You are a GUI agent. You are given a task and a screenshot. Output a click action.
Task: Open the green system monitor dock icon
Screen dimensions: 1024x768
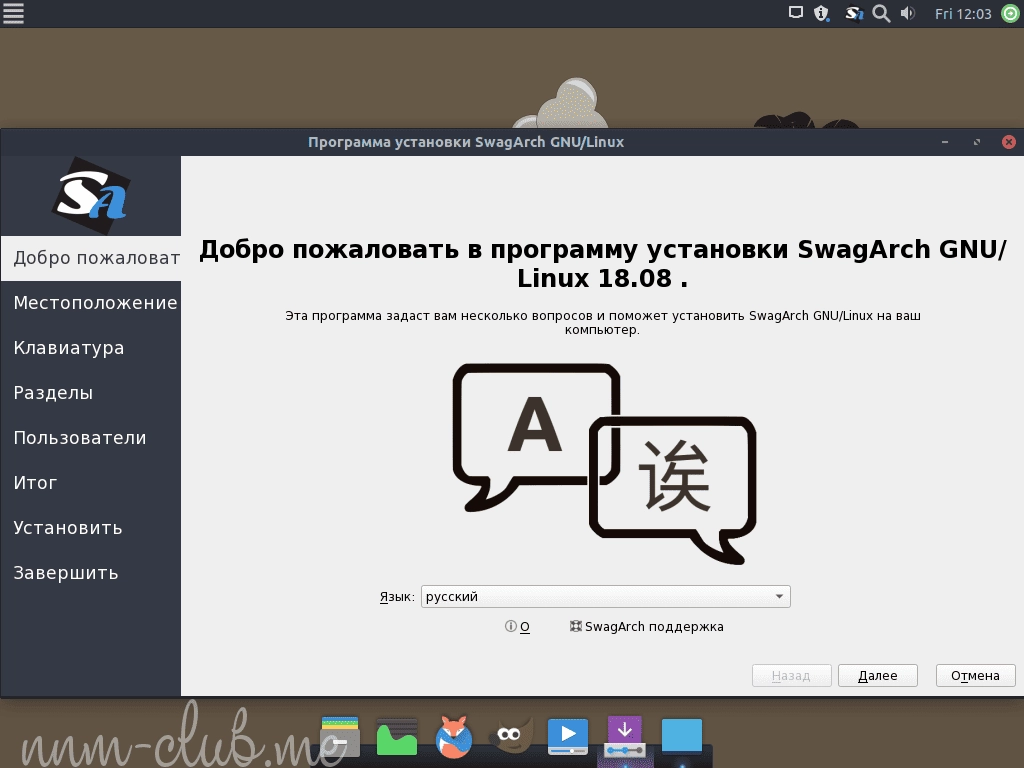point(396,737)
